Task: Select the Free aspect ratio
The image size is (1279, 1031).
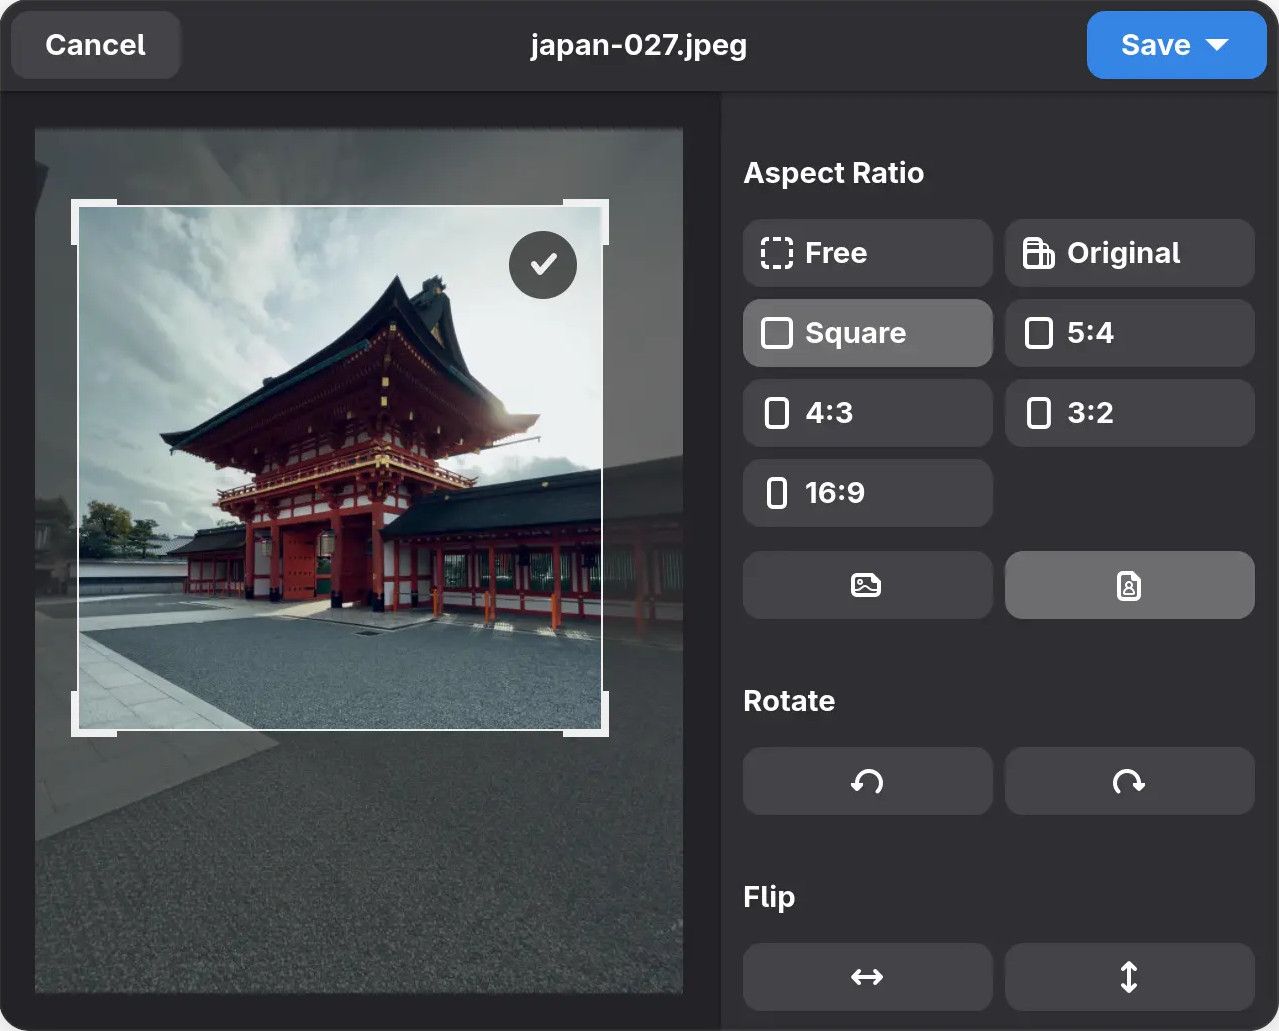Action: (x=867, y=253)
